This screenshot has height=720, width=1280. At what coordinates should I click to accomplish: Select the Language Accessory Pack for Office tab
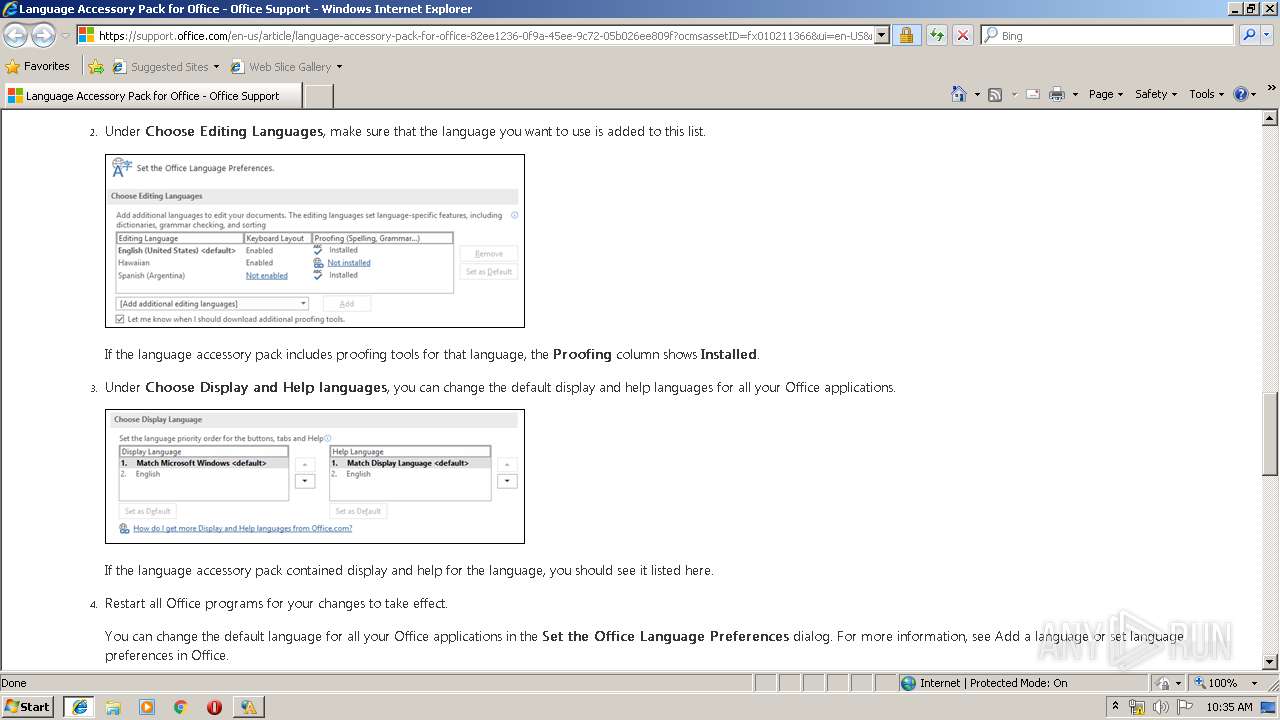click(x=152, y=96)
